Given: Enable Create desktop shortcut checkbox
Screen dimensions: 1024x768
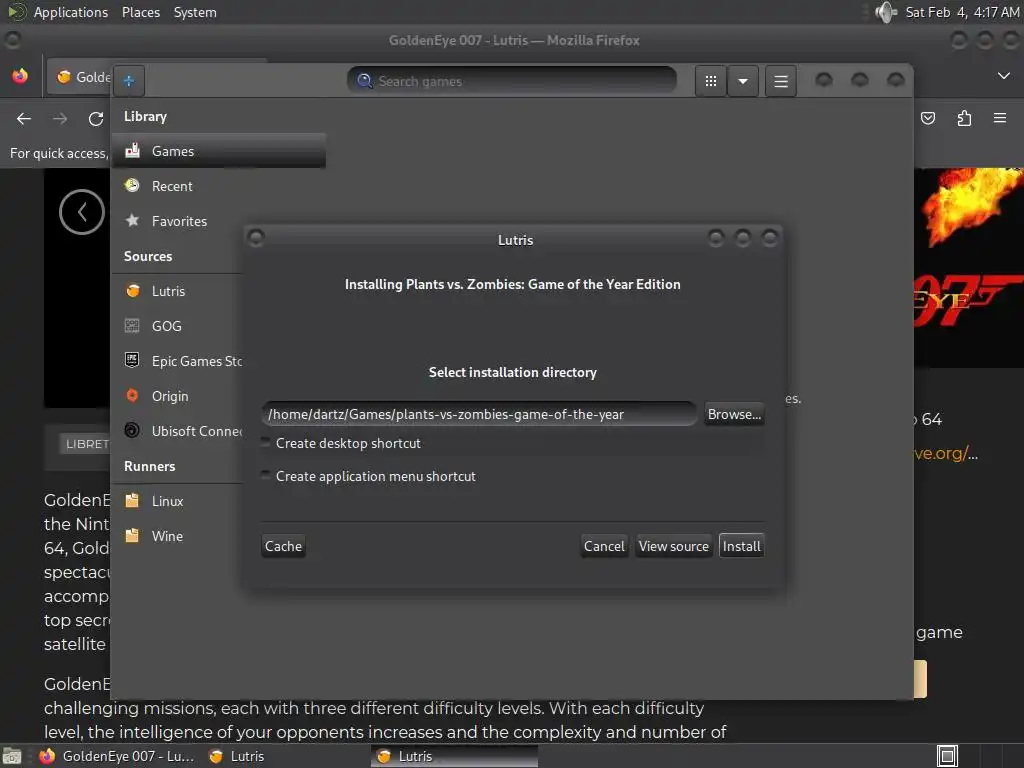Looking at the screenshot, I should pyautogui.click(x=265, y=443).
